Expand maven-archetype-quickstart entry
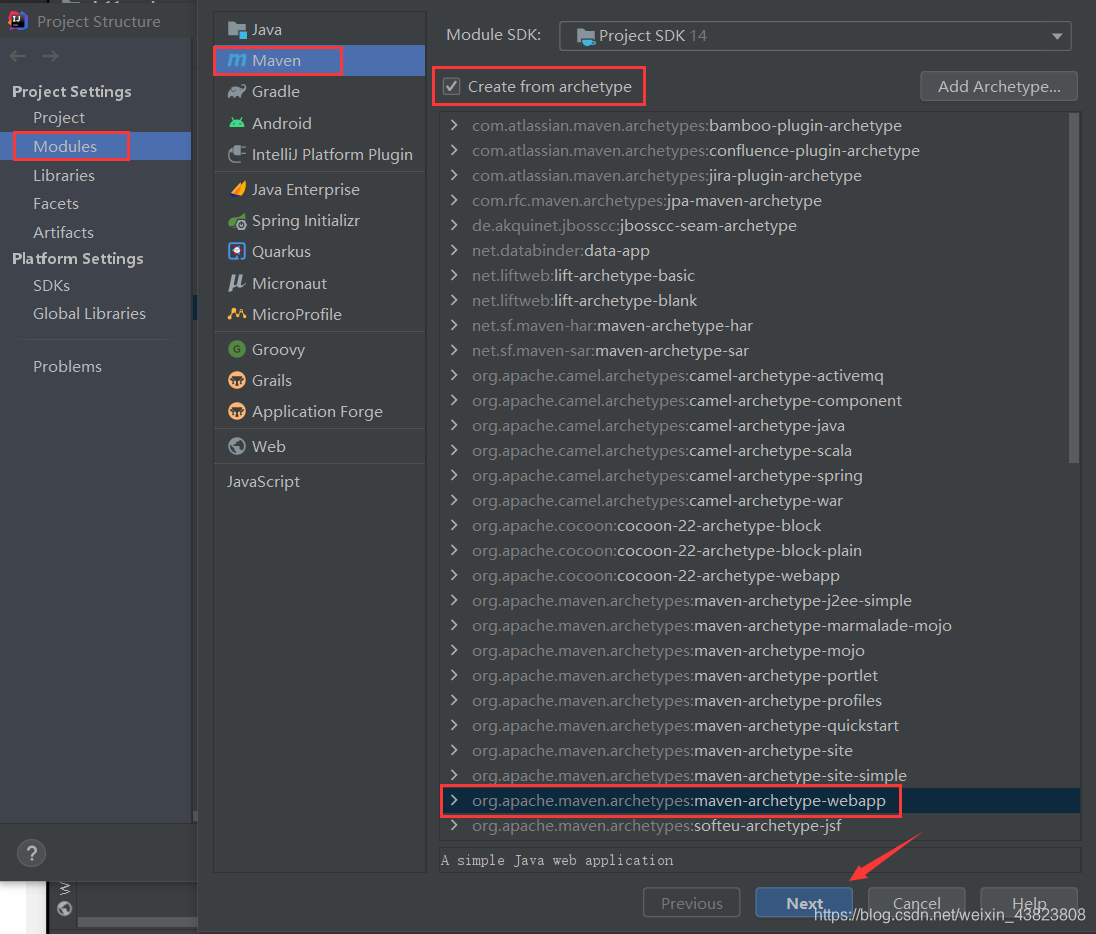 click(x=454, y=725)
